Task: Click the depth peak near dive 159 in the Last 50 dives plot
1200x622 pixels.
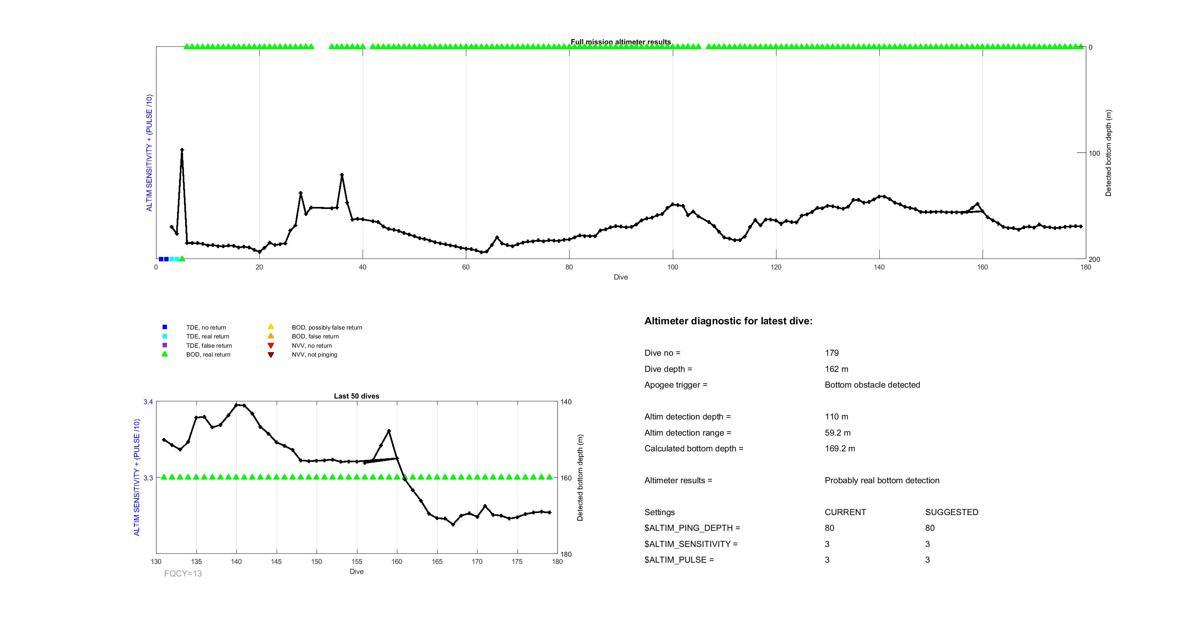Action: pos(389,431)
